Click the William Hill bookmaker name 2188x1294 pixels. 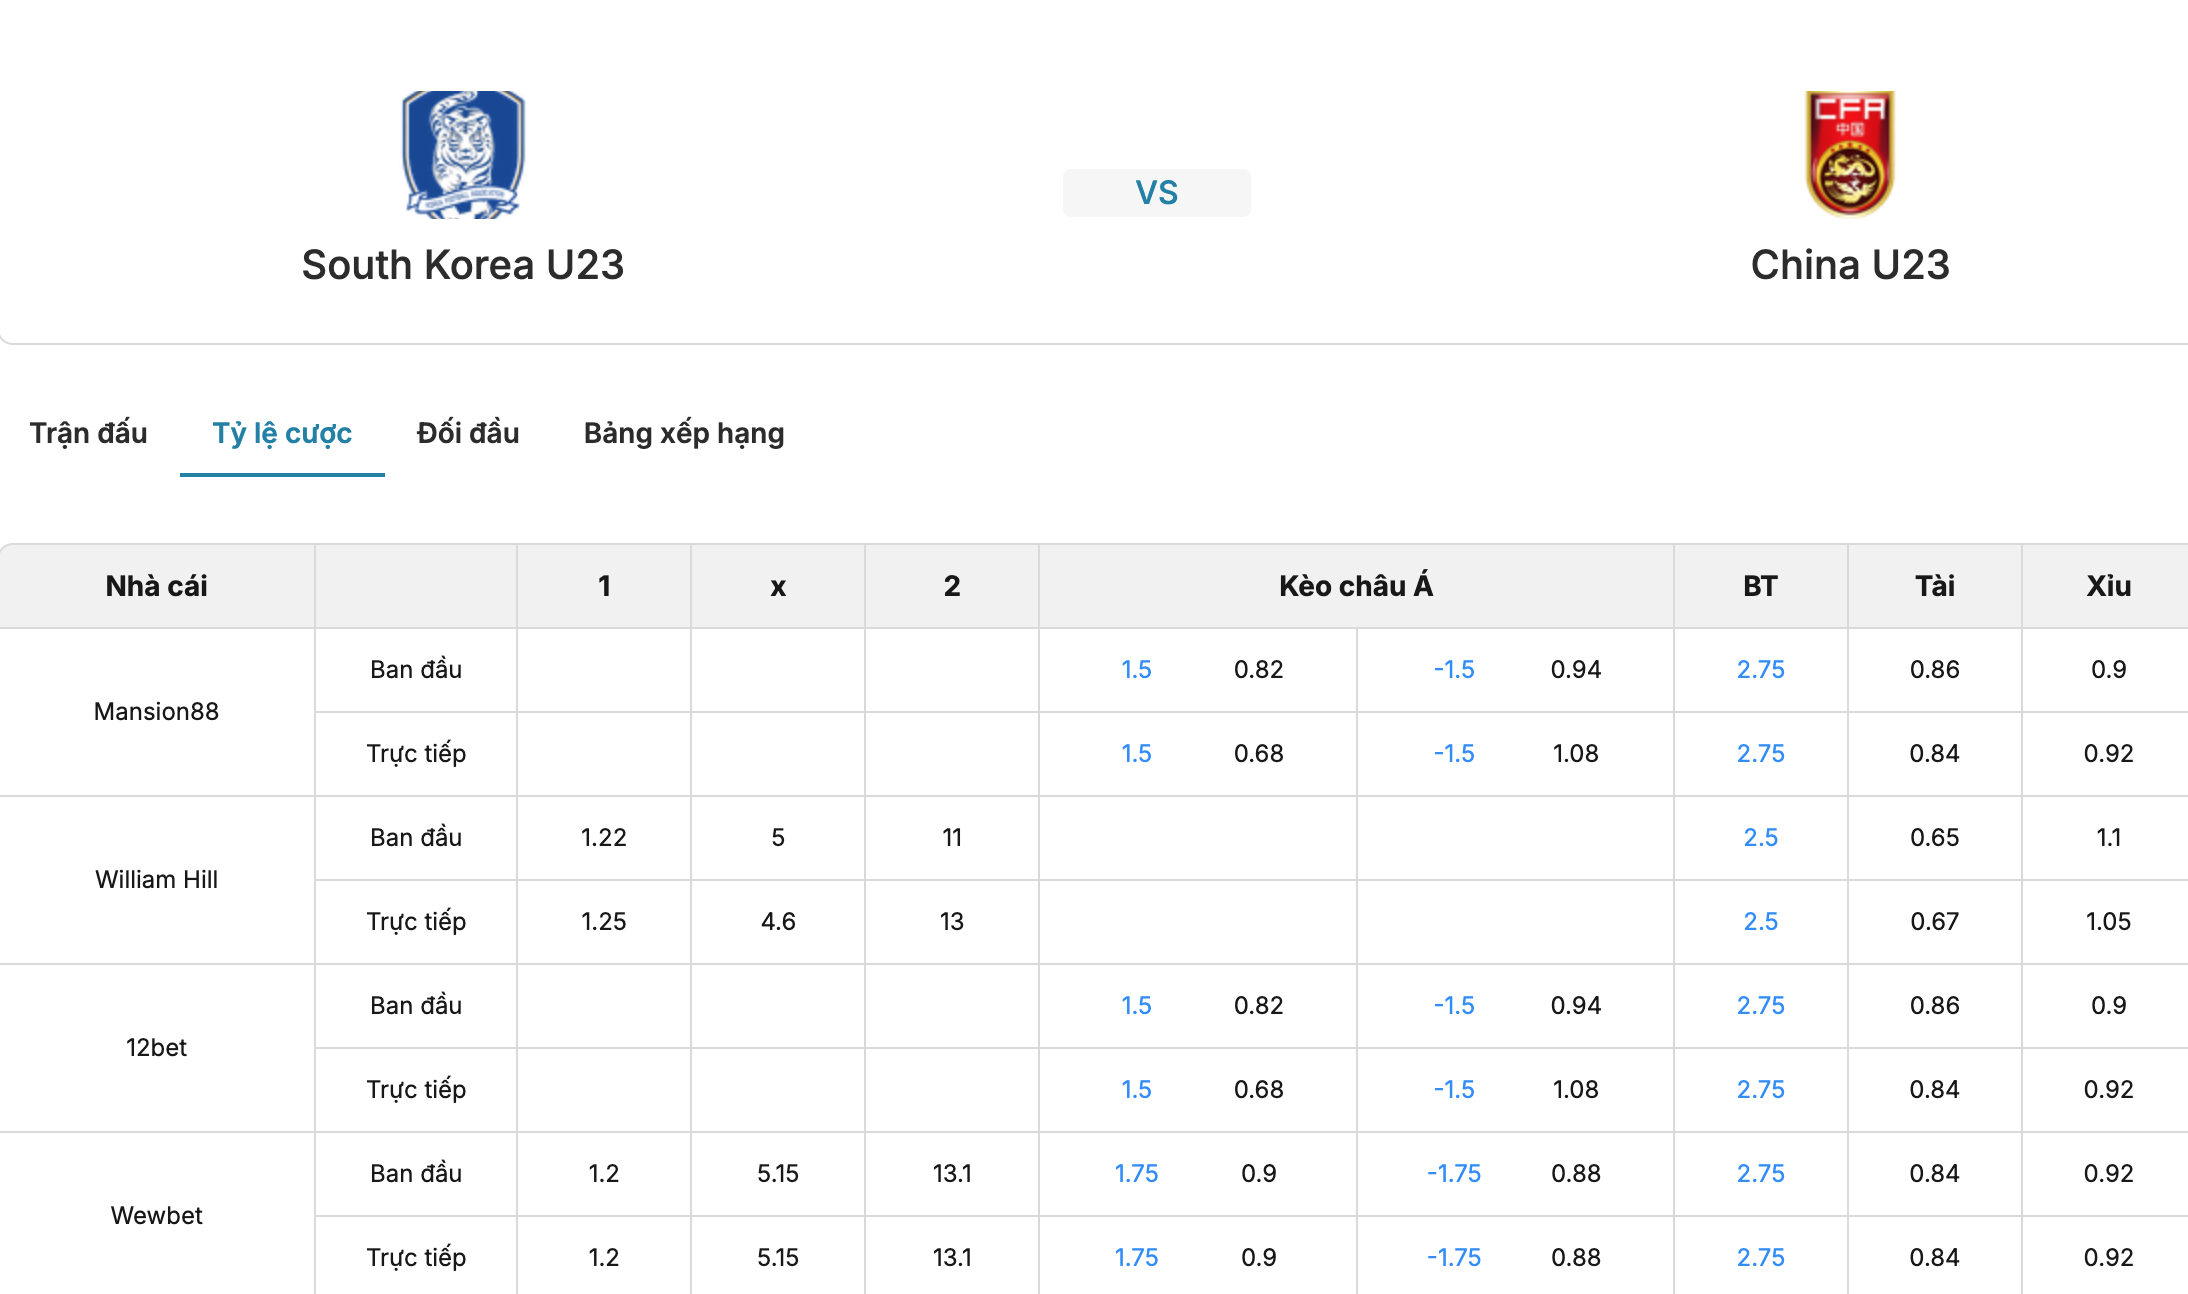(156, 879)
